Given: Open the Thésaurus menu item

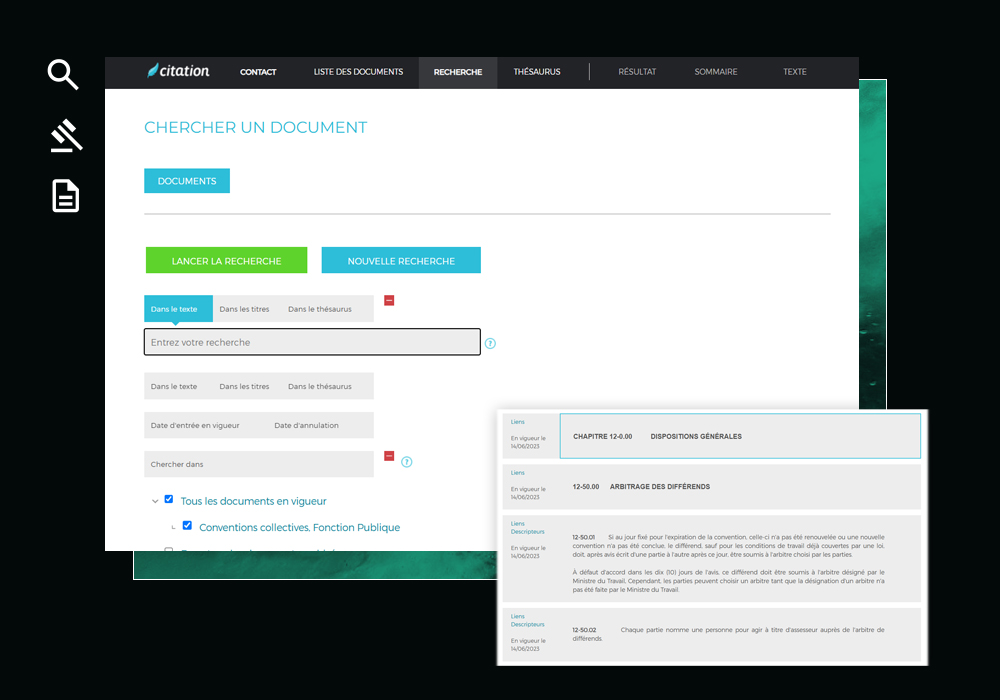Looking at the screenshot, I should point(537,72).
